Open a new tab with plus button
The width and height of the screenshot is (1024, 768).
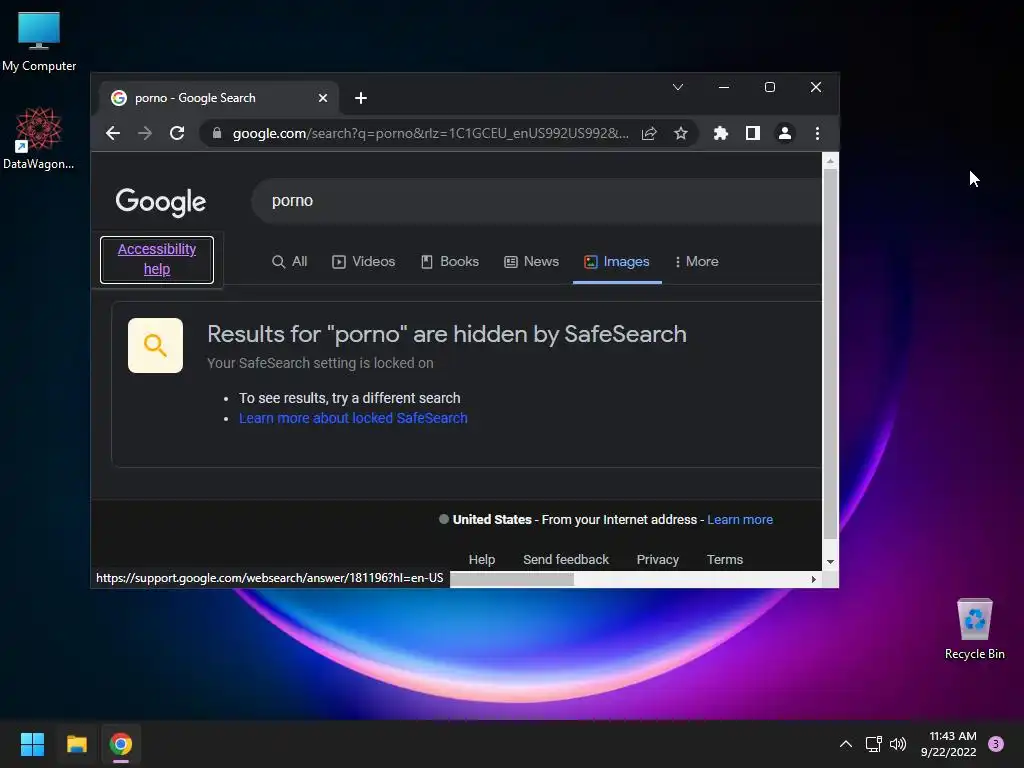(x=361, y=98)
